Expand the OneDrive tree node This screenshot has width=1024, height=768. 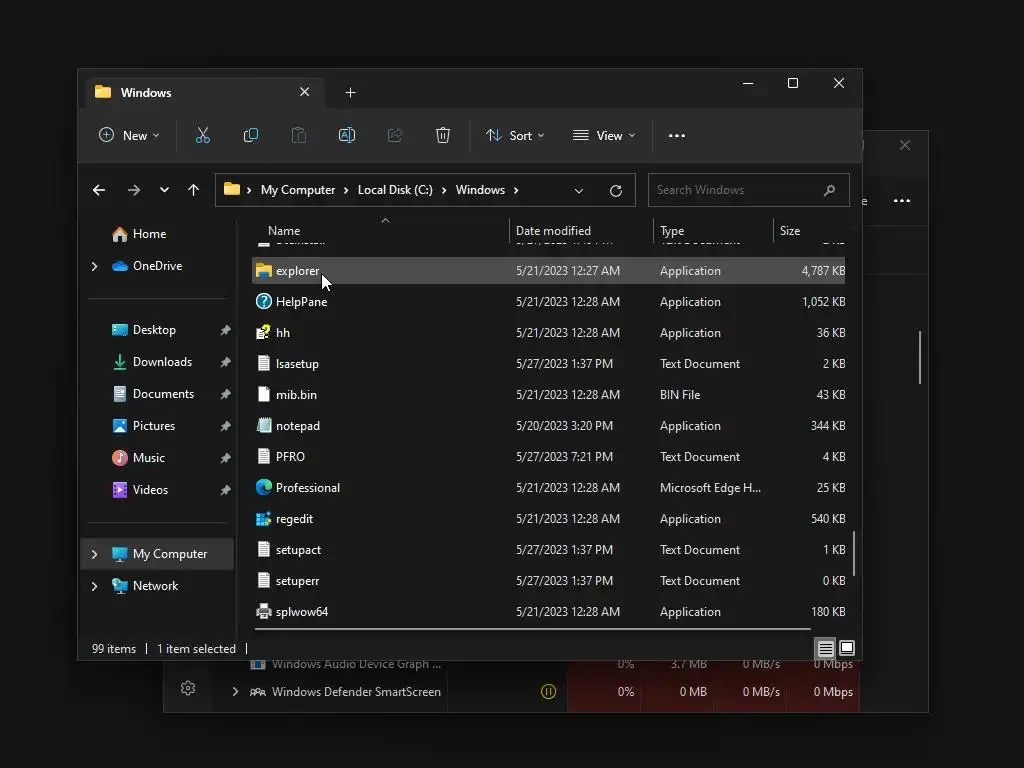coord(95,266)
